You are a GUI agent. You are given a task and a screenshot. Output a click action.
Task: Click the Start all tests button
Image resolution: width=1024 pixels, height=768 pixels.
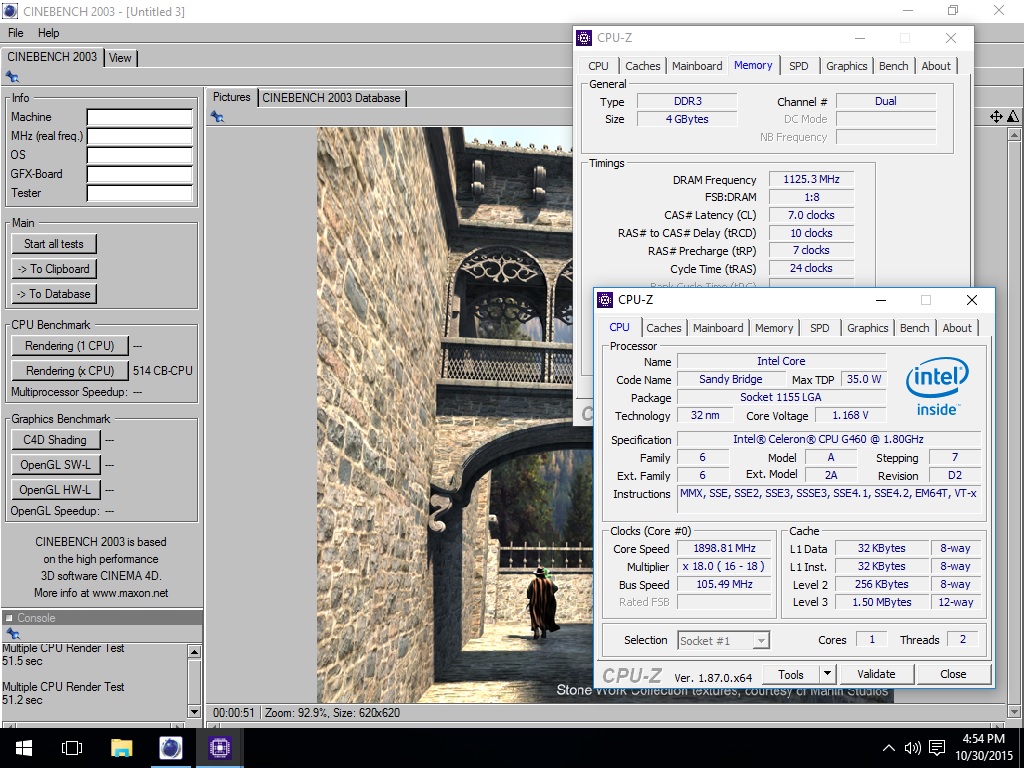(x=54, y=244)
